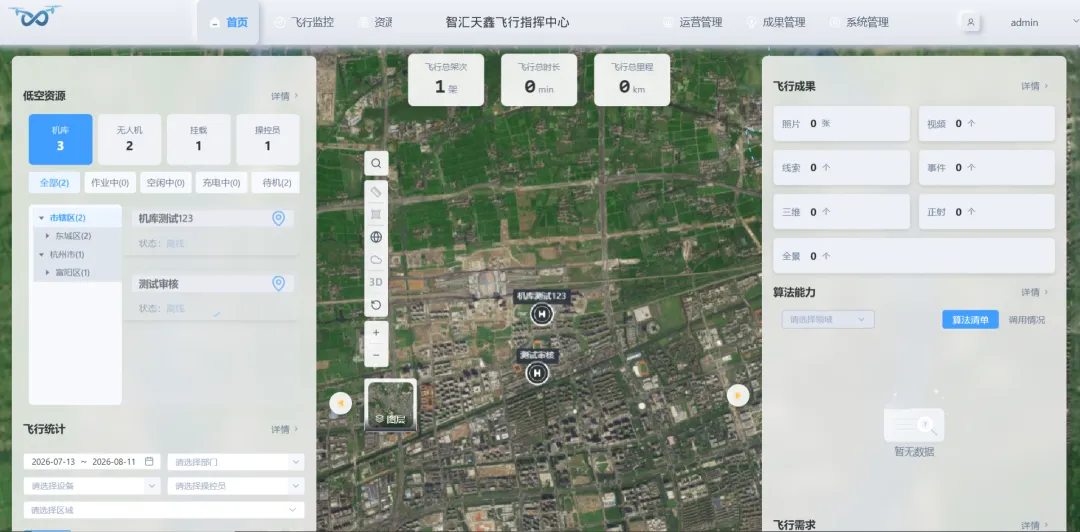Open 低空资源 详情 link

click(284, 96)
